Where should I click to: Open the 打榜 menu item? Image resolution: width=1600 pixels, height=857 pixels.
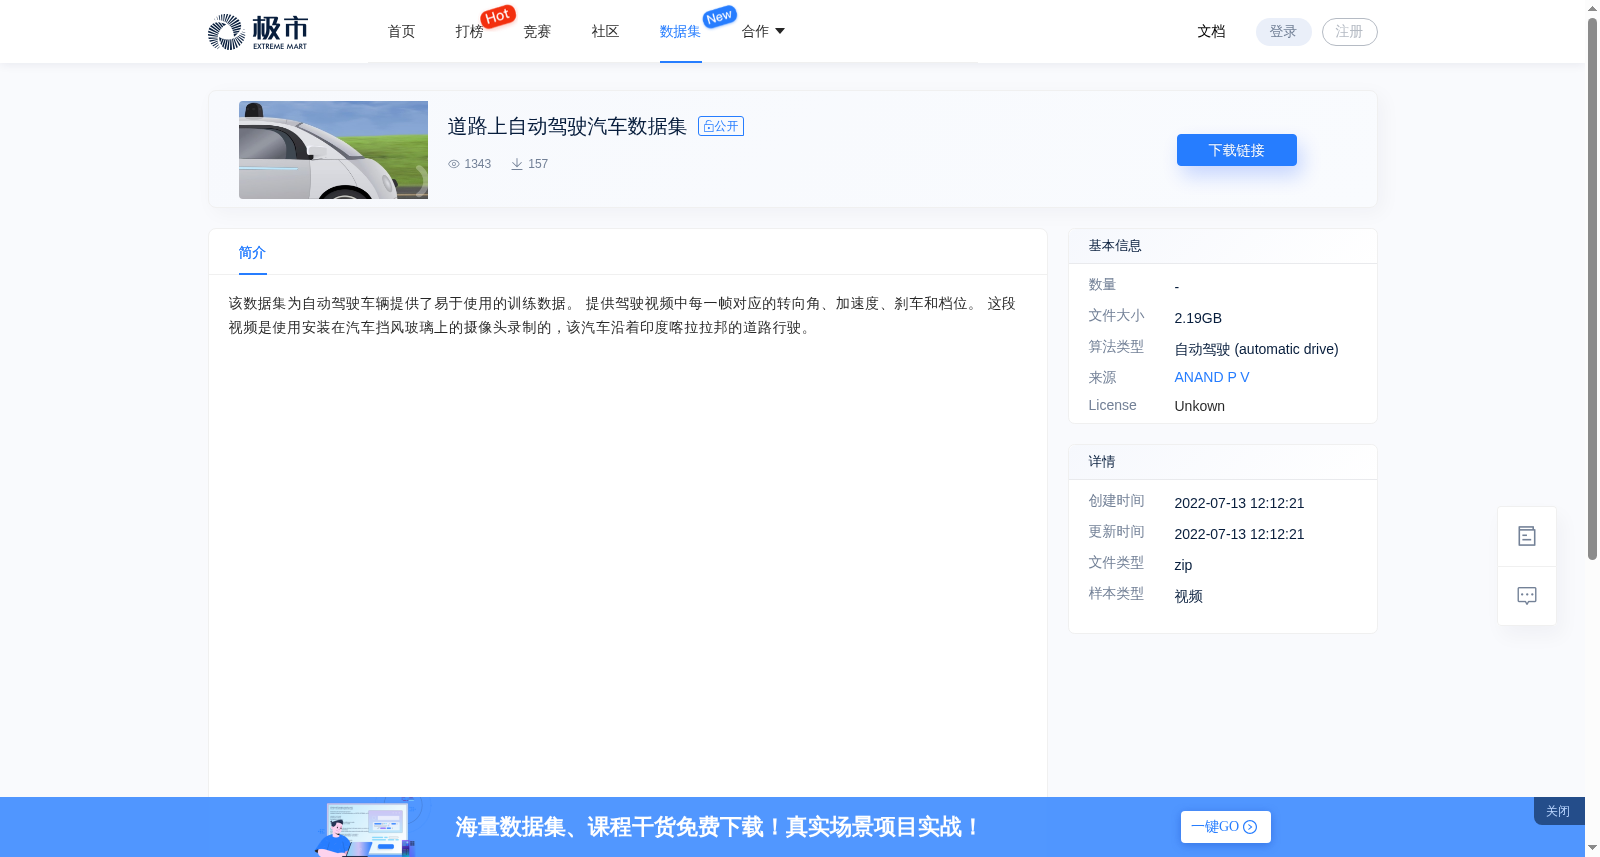470,32
